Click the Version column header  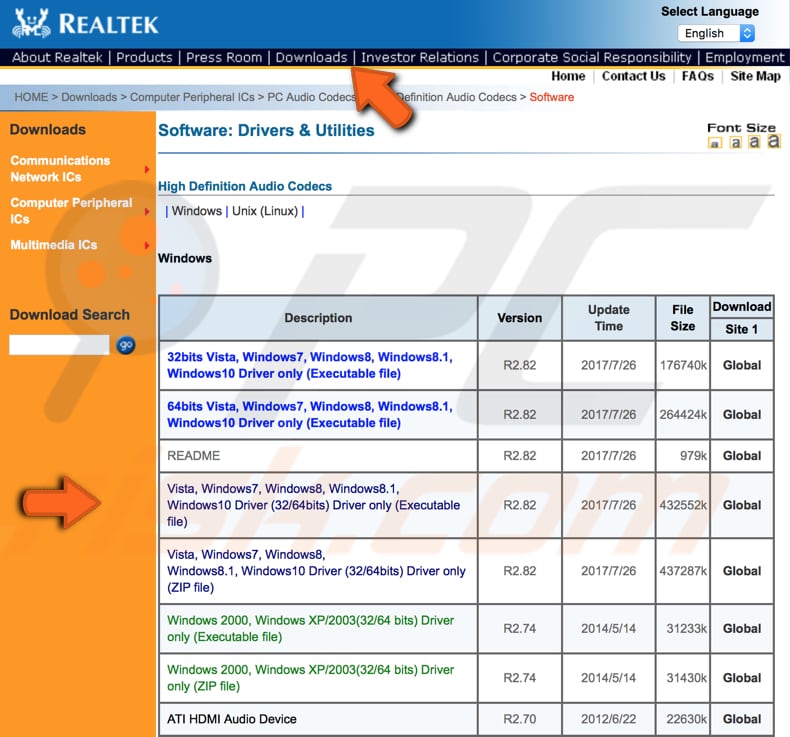pos(519,318)
